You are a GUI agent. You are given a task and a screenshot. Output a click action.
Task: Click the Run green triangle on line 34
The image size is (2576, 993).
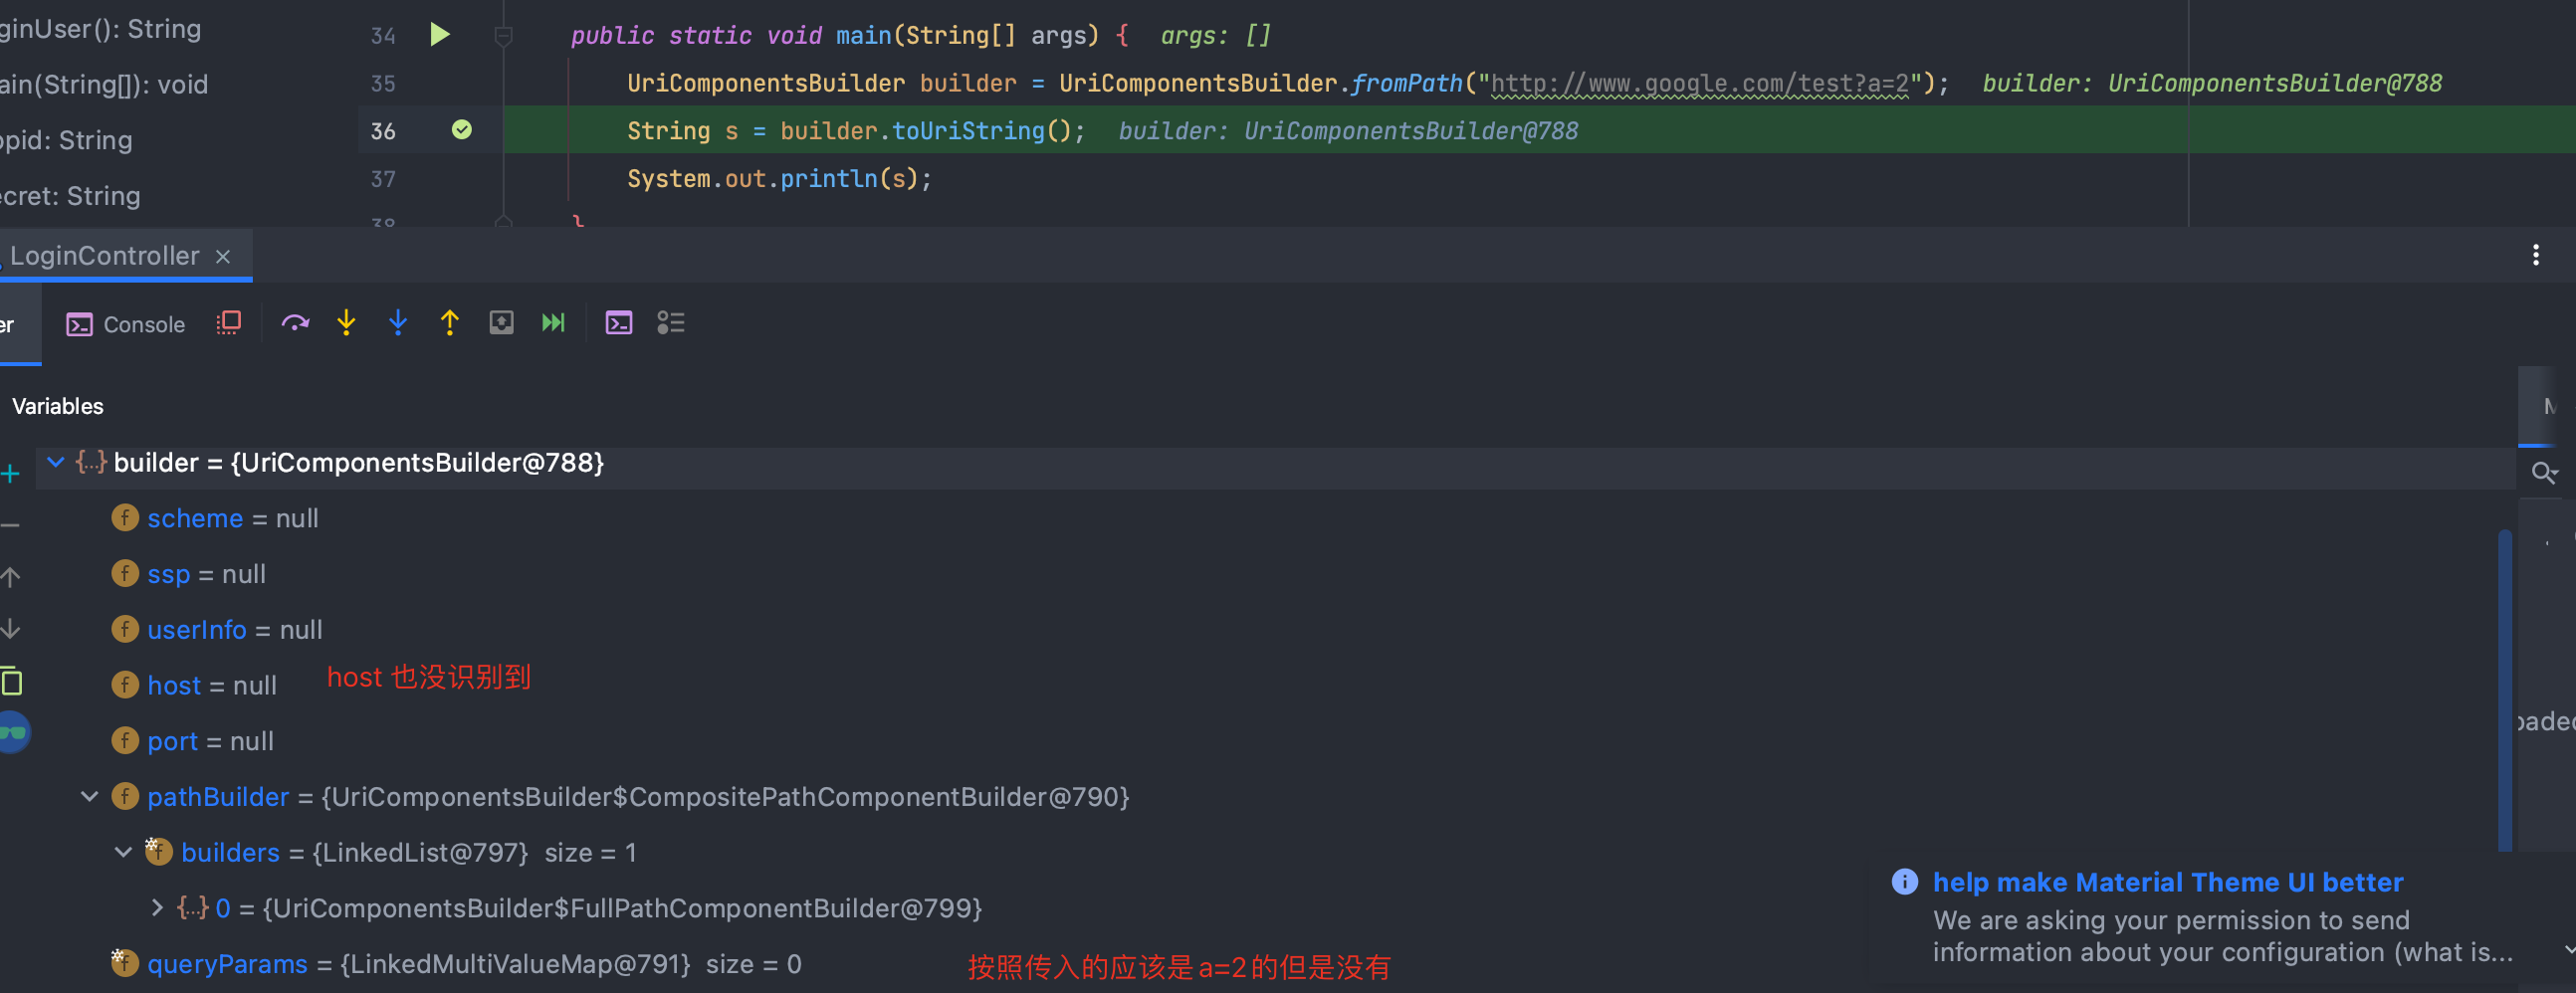click(439, 34)
